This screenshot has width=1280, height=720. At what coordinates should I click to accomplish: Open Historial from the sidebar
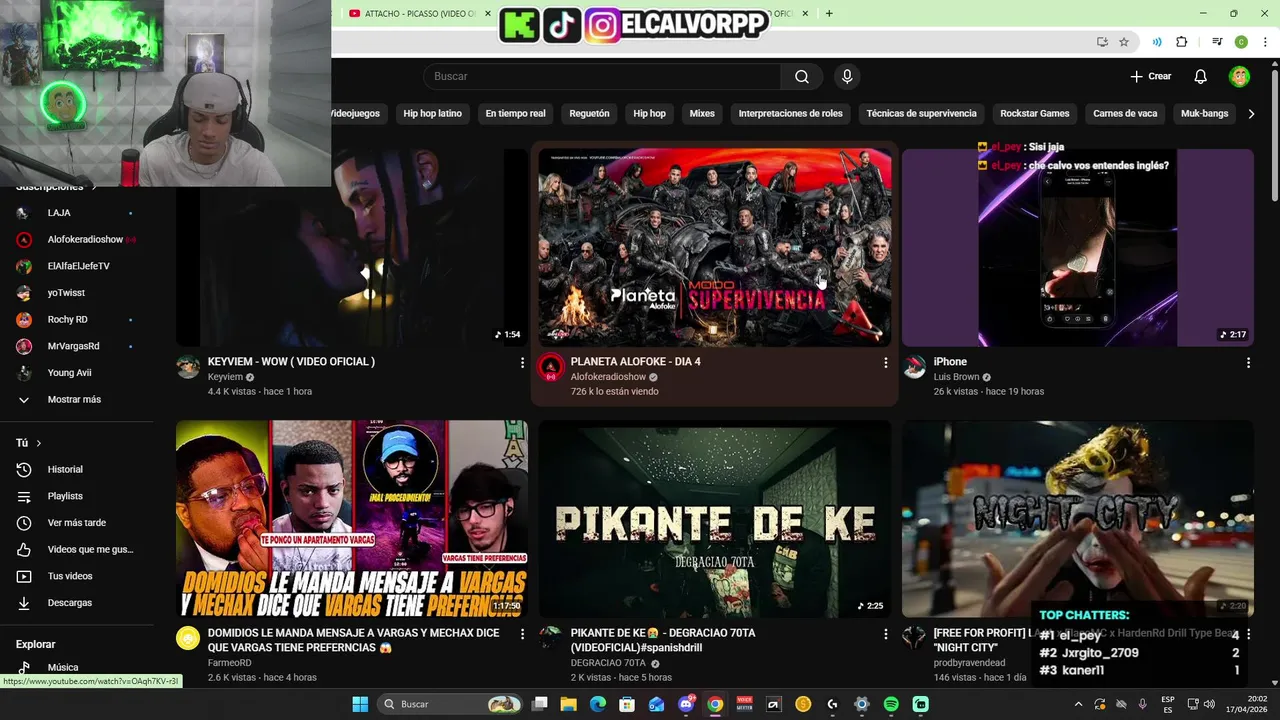click(65, 469)
